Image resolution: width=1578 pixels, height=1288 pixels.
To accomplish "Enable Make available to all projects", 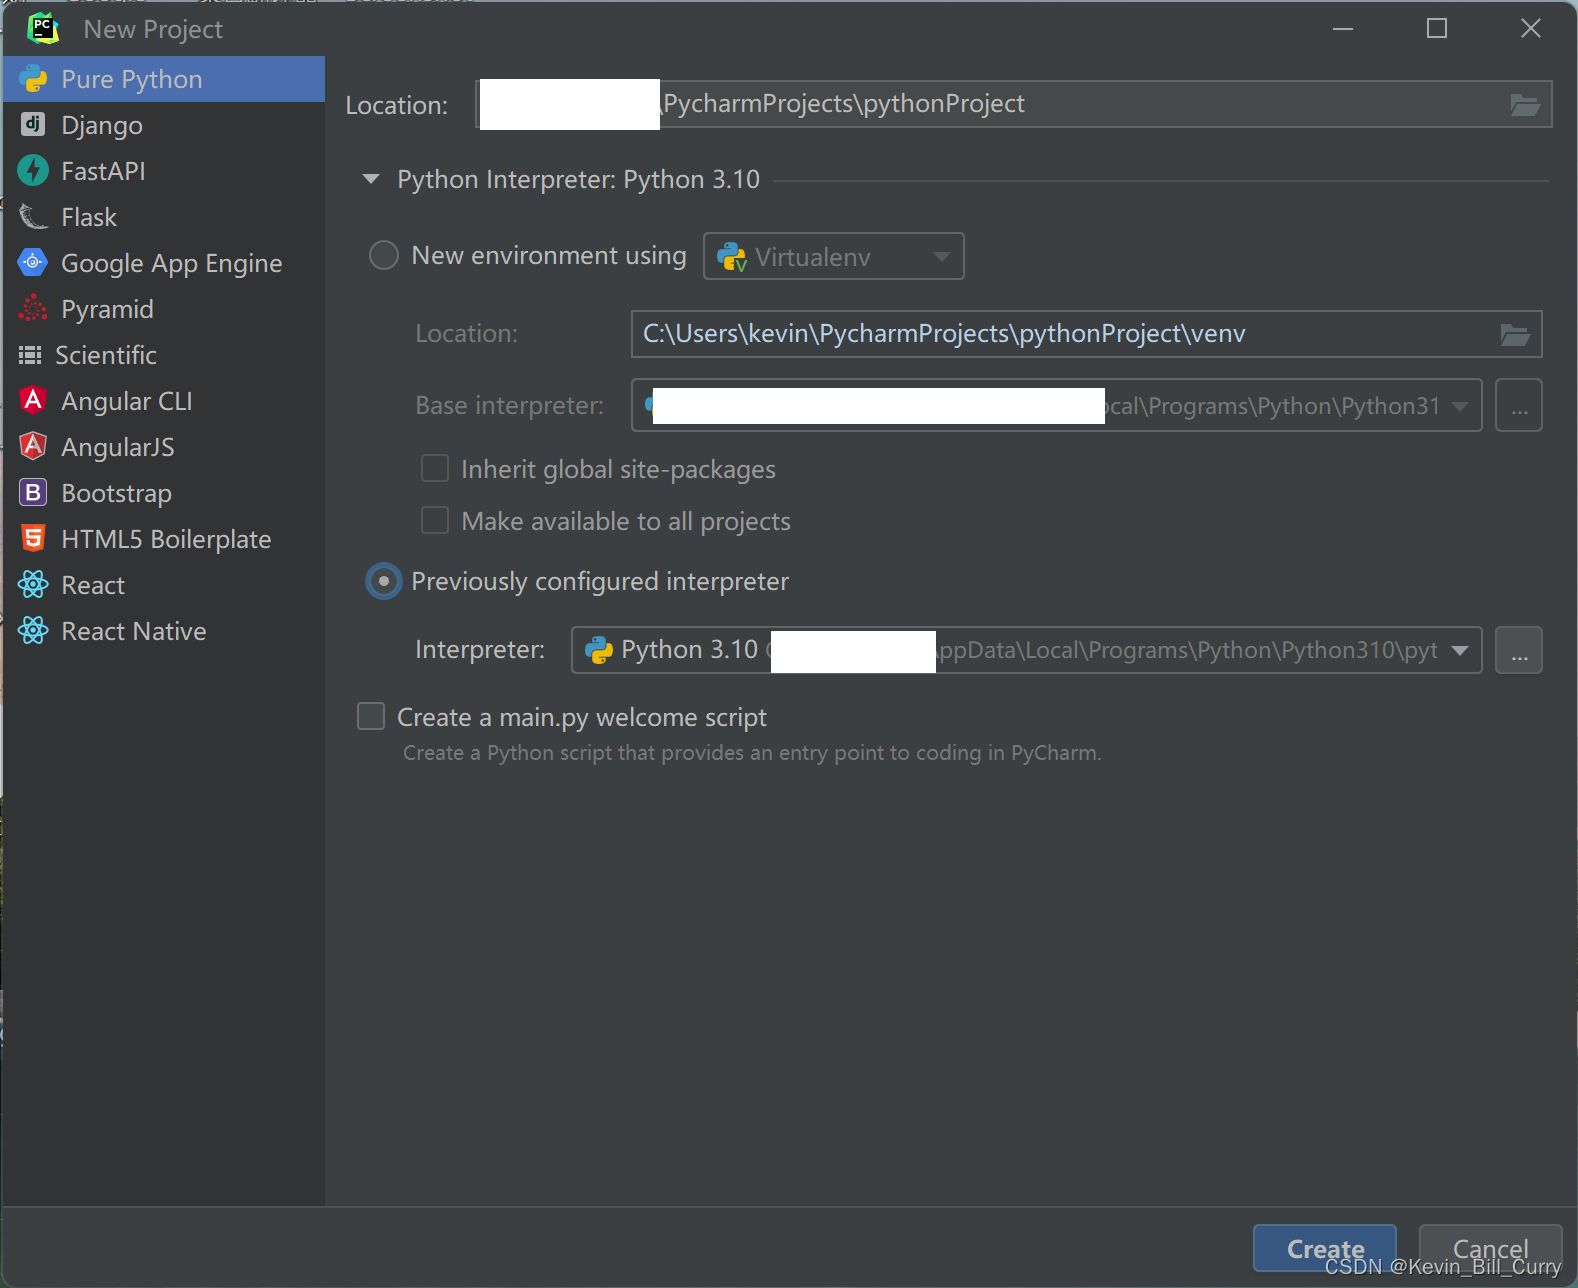I will [x=435, y=520].
